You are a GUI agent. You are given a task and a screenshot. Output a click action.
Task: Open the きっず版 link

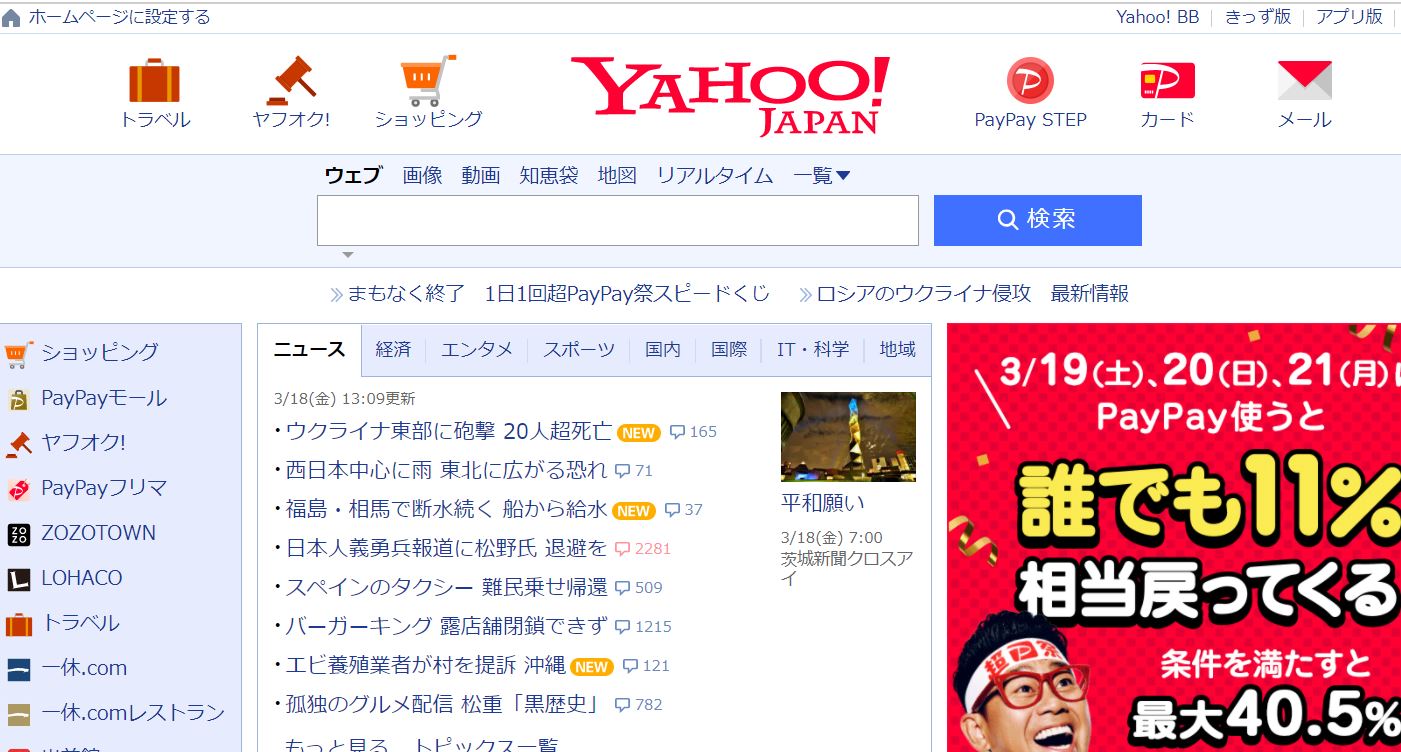1258,17
